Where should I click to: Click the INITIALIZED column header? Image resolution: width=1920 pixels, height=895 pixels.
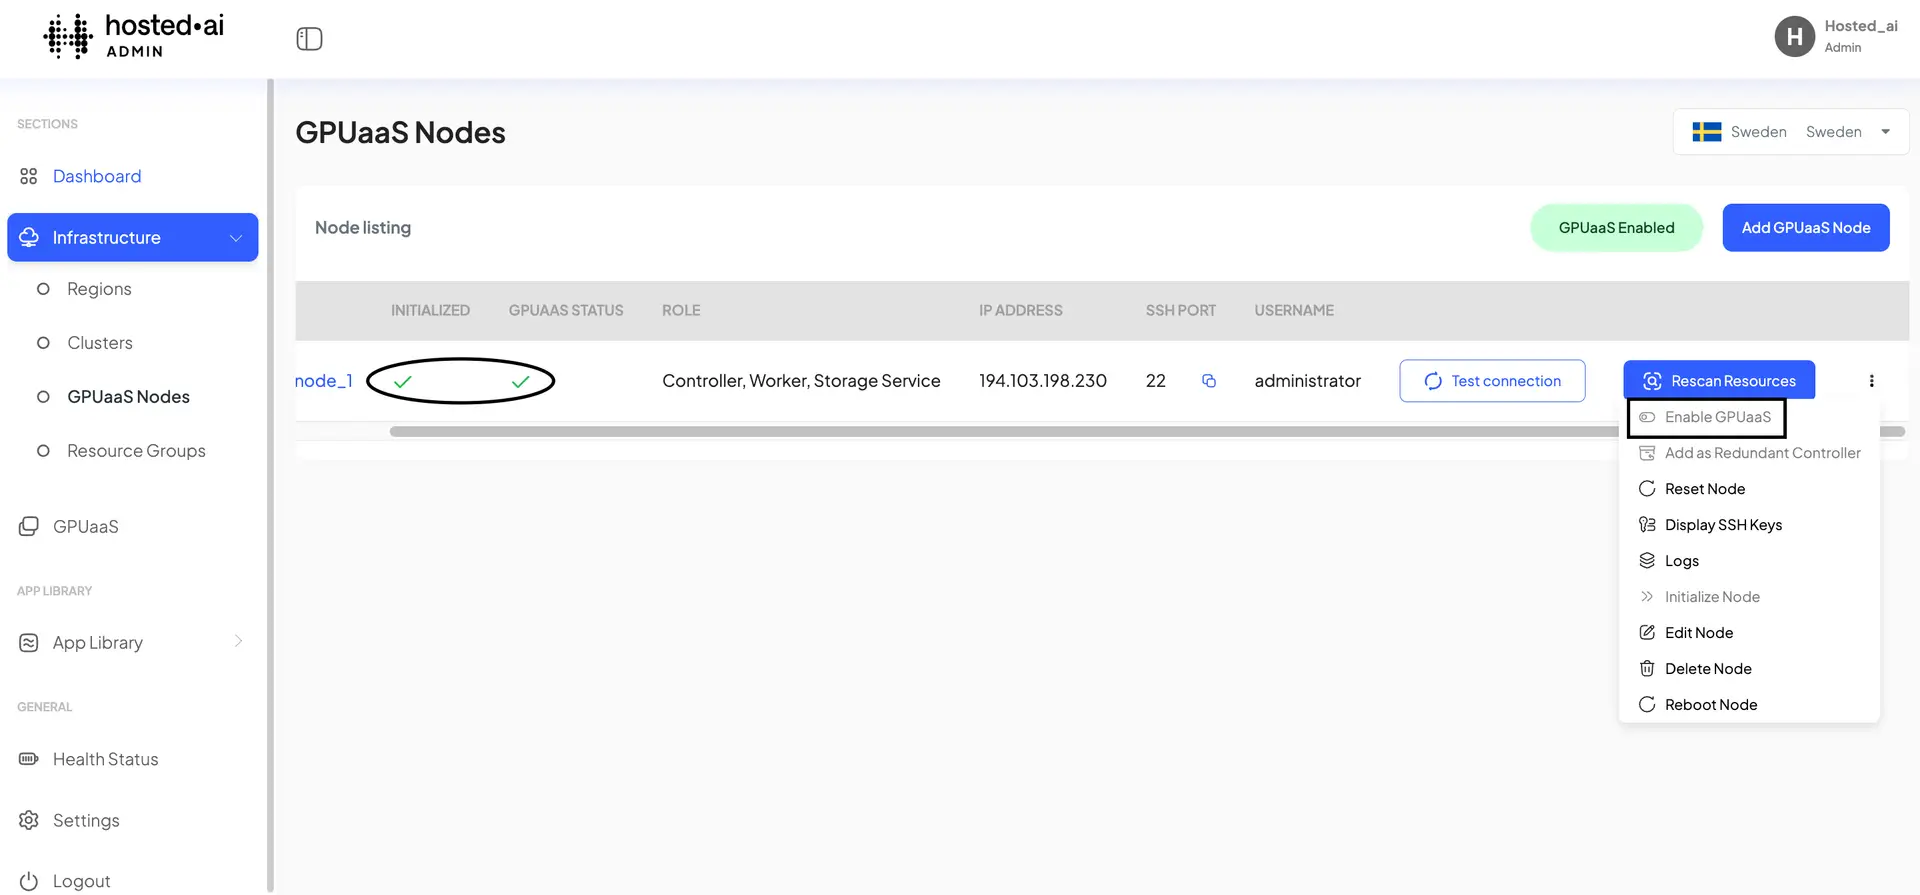(x=430, y=311)
